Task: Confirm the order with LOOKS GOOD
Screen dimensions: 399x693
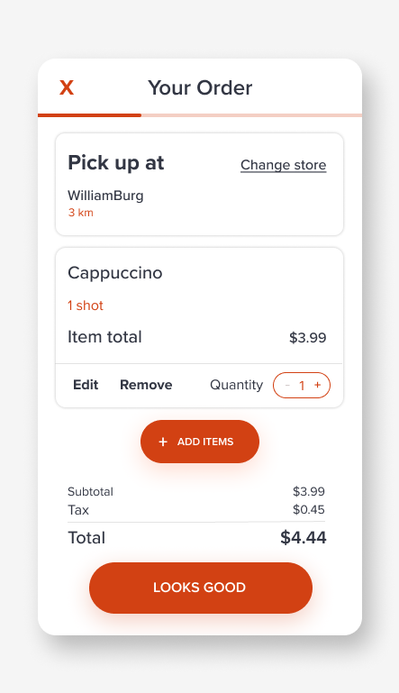Action: (x=201, y=588)
